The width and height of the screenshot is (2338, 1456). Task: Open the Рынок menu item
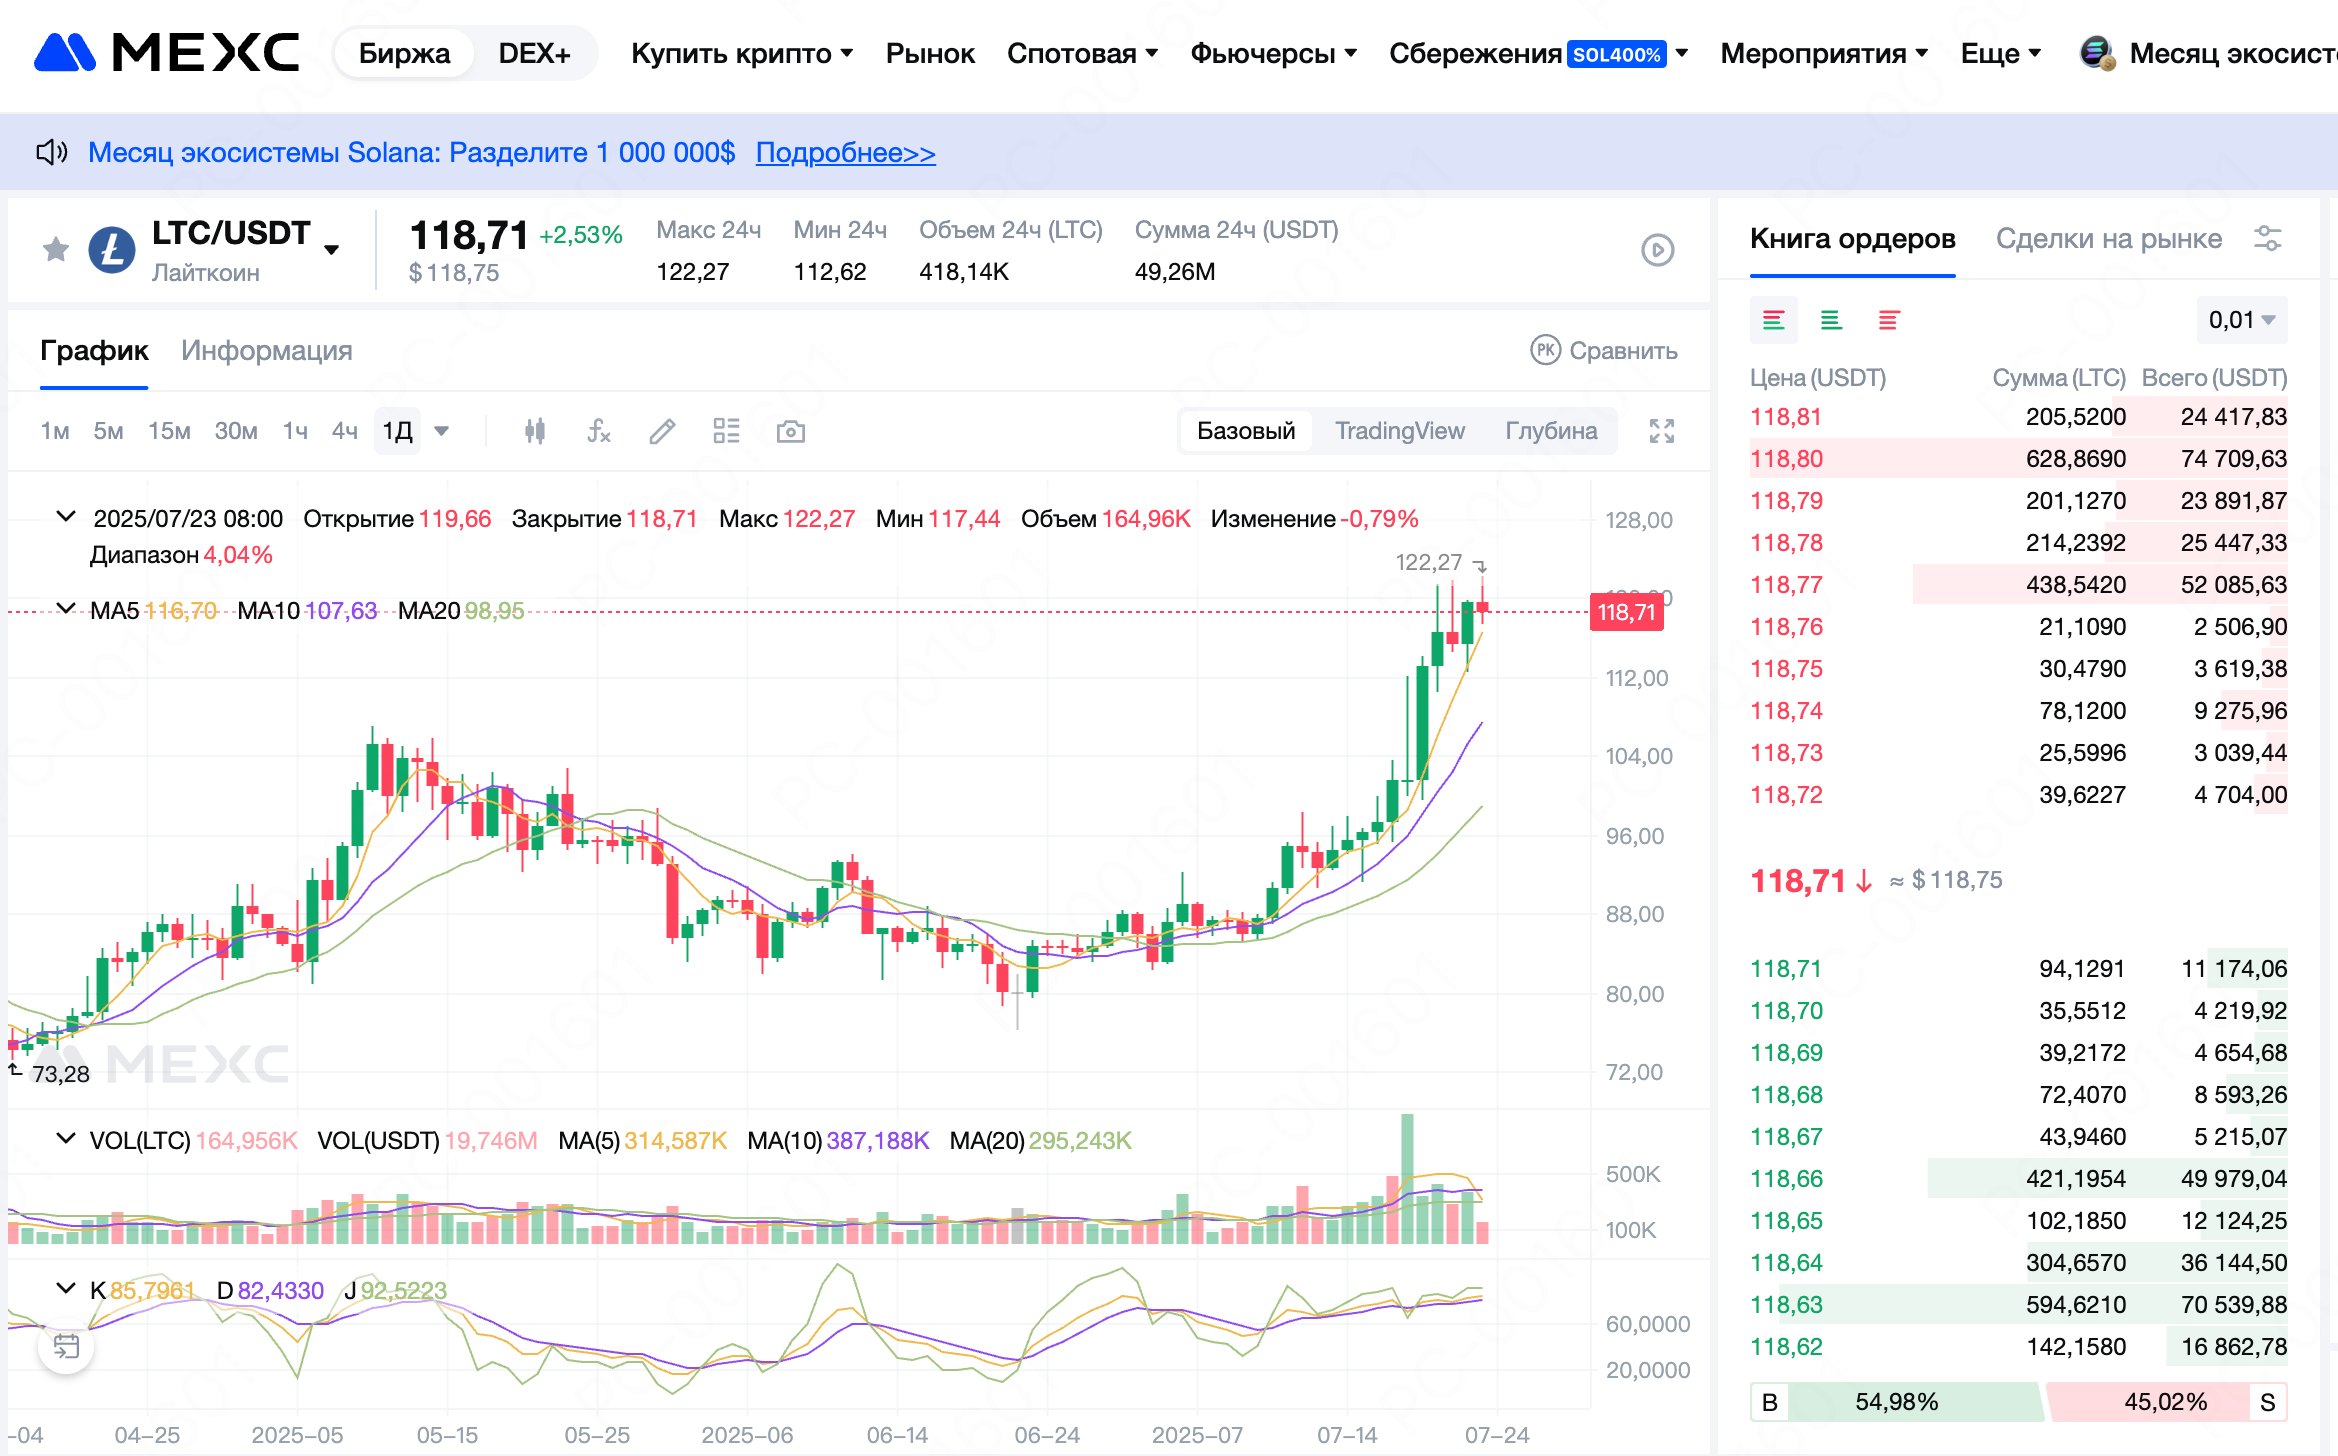tap(930, 54)
